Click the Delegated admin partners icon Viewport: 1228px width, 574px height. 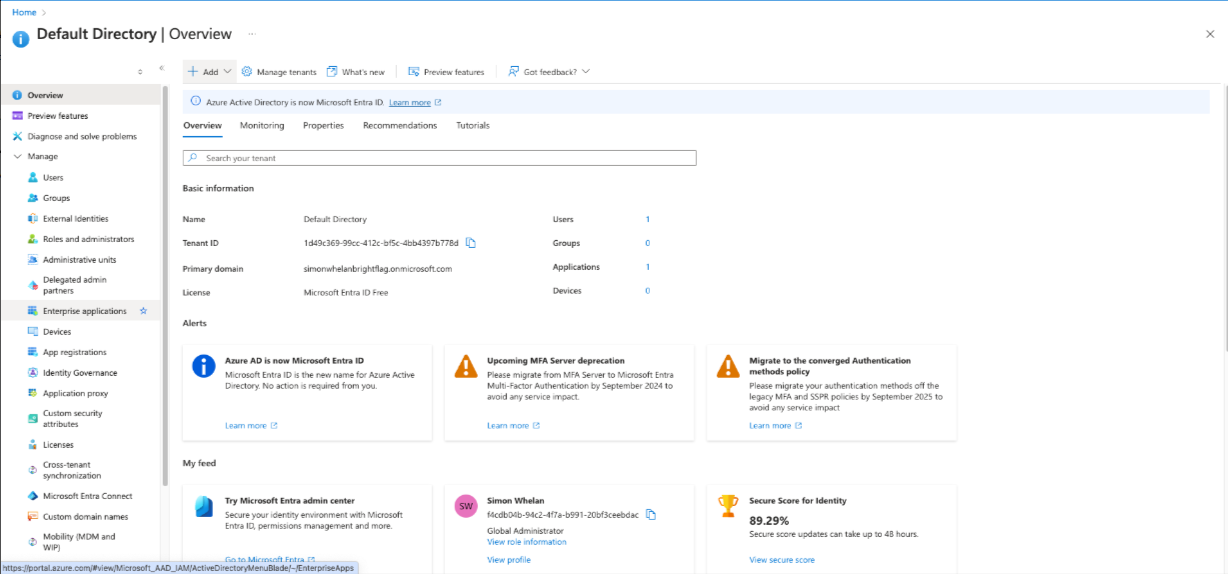33,285
